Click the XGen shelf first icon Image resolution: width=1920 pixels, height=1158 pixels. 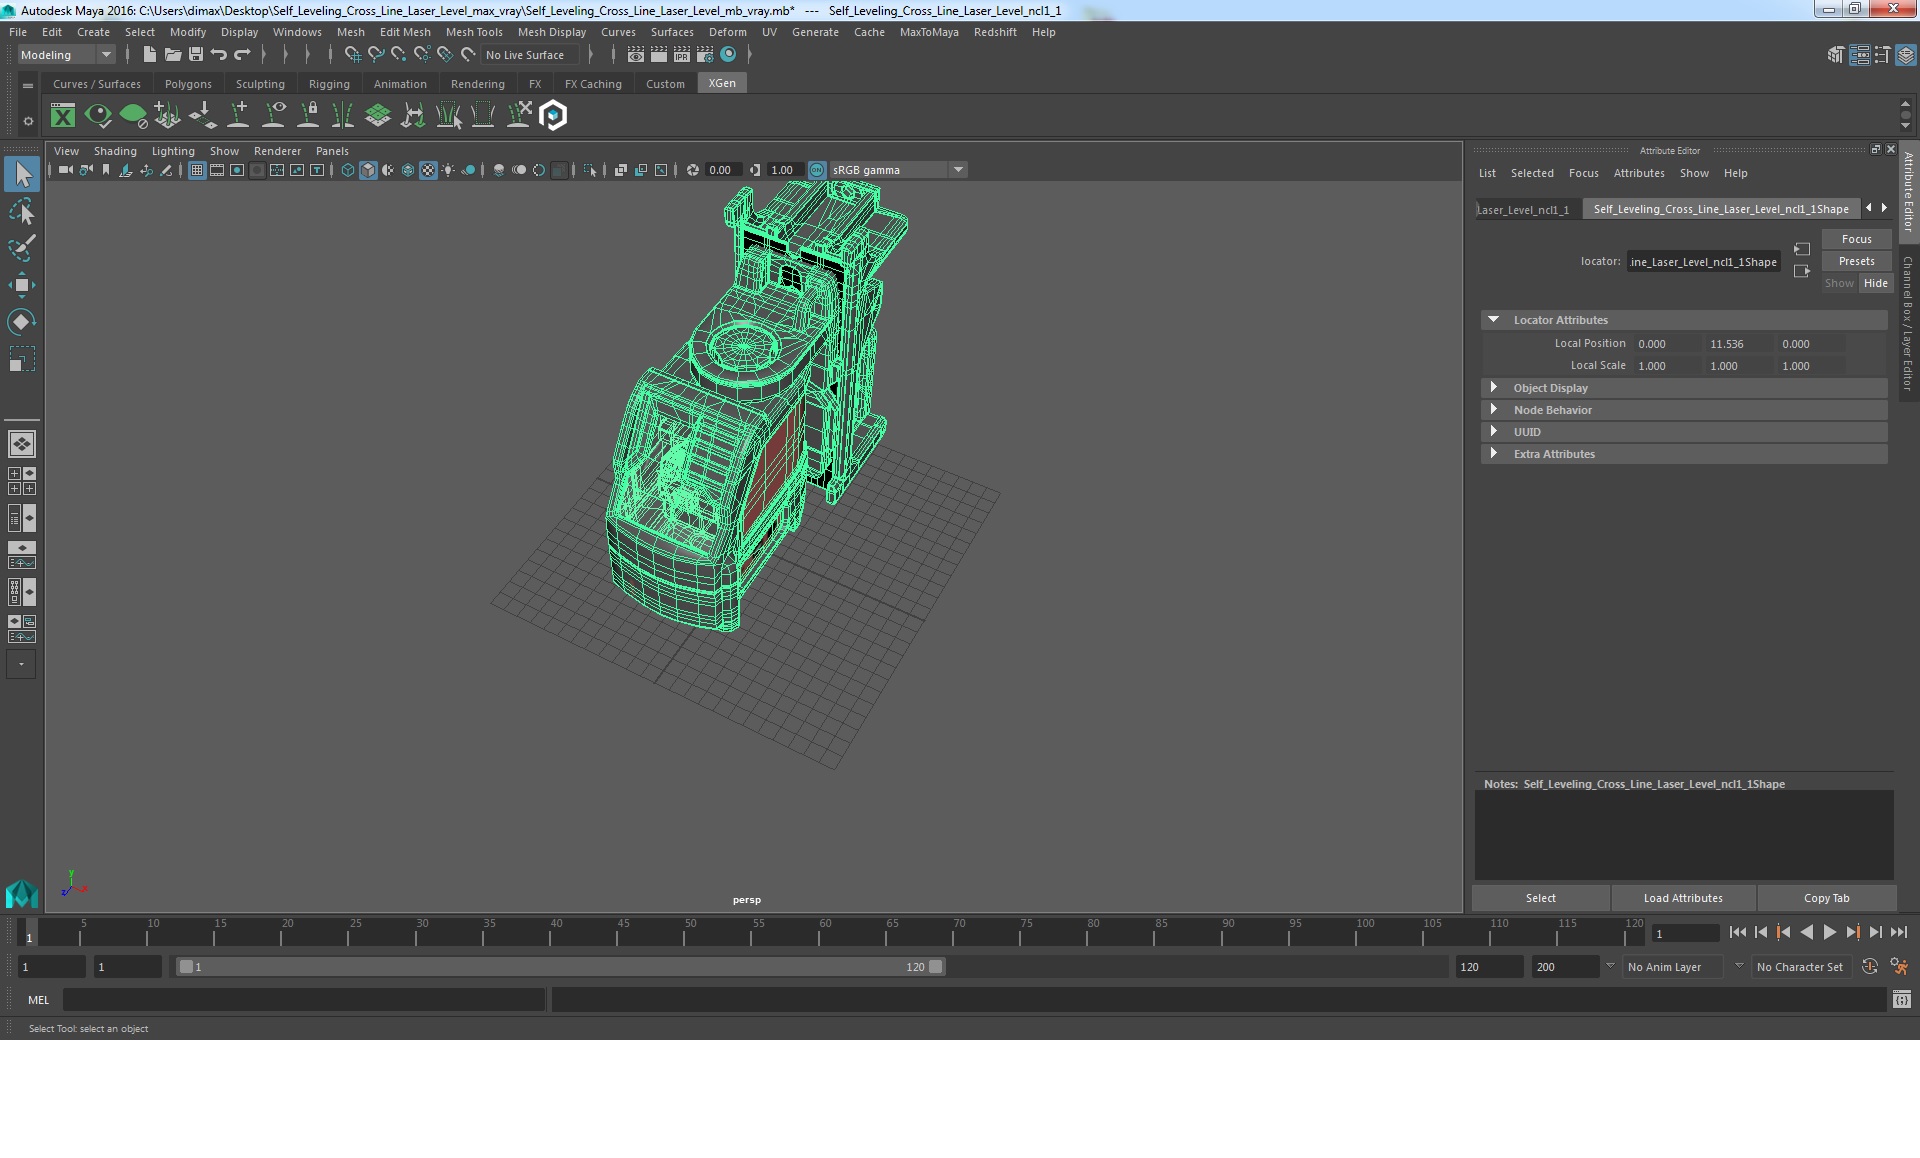(x=63, y=116)
